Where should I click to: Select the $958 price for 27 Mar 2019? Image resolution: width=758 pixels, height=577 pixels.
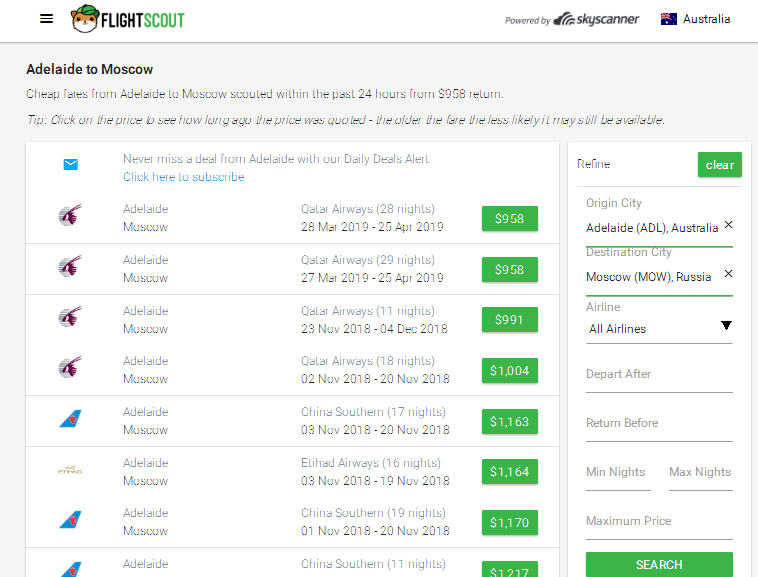point(510,270)
